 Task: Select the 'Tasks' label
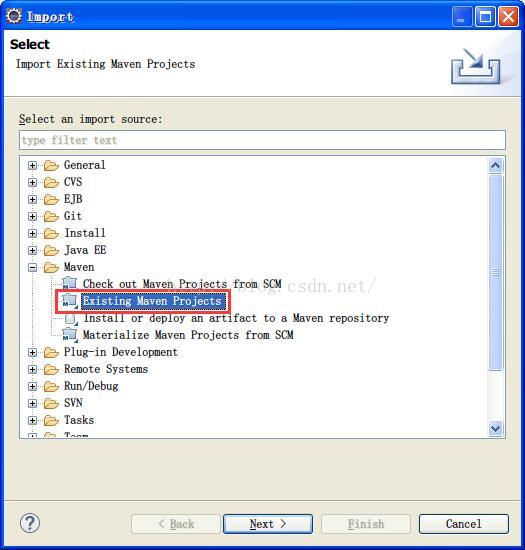tap(79, 420)
